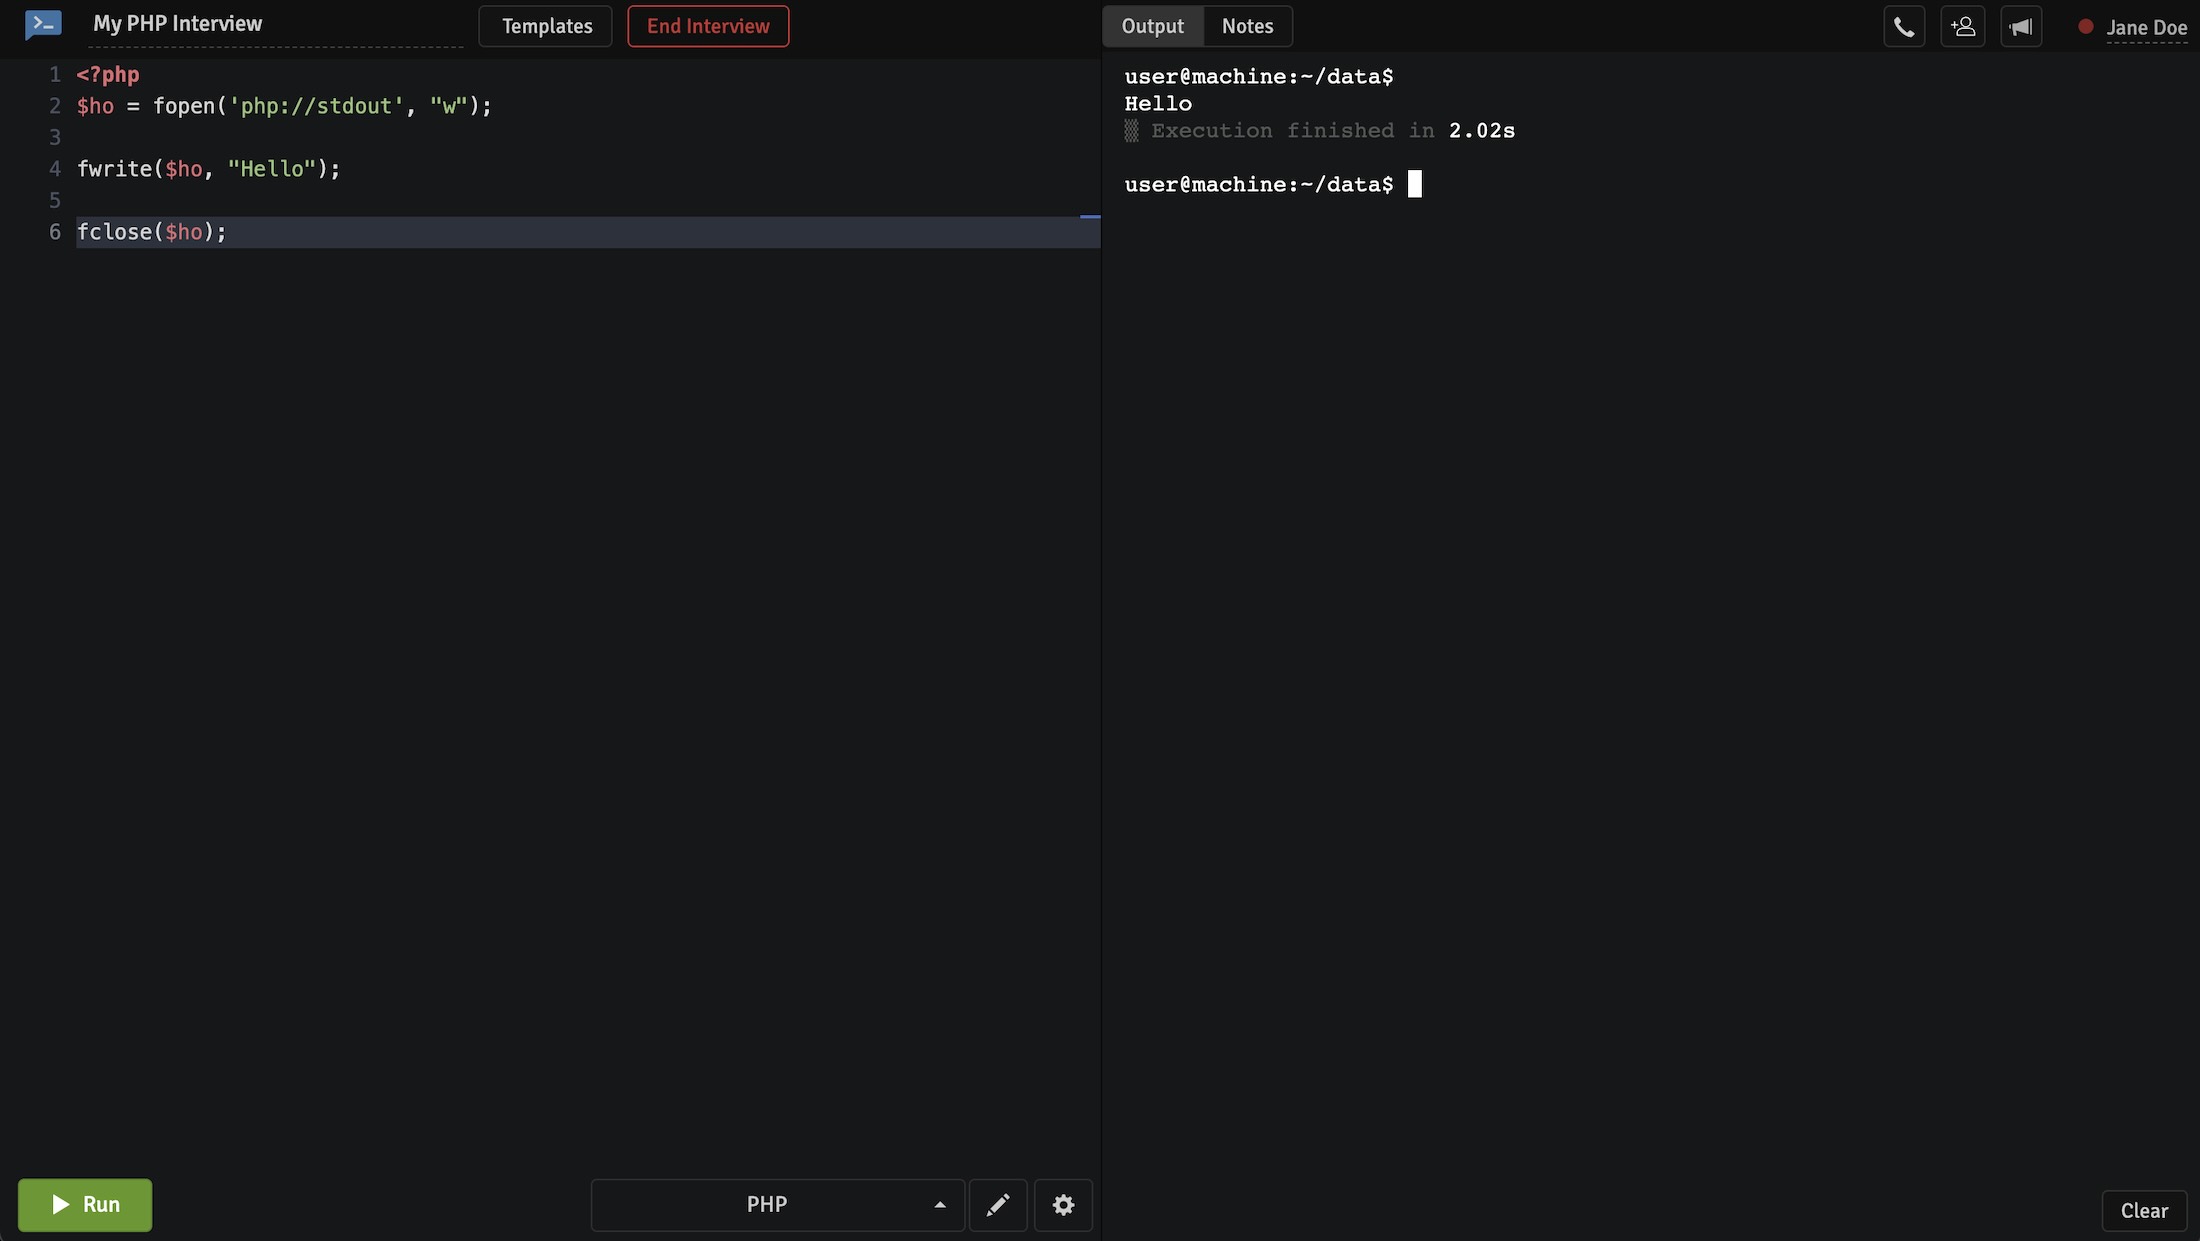Screen dimensions: 2200x1241
Task: Select the Output tab
Action: tap(1152, 26)
